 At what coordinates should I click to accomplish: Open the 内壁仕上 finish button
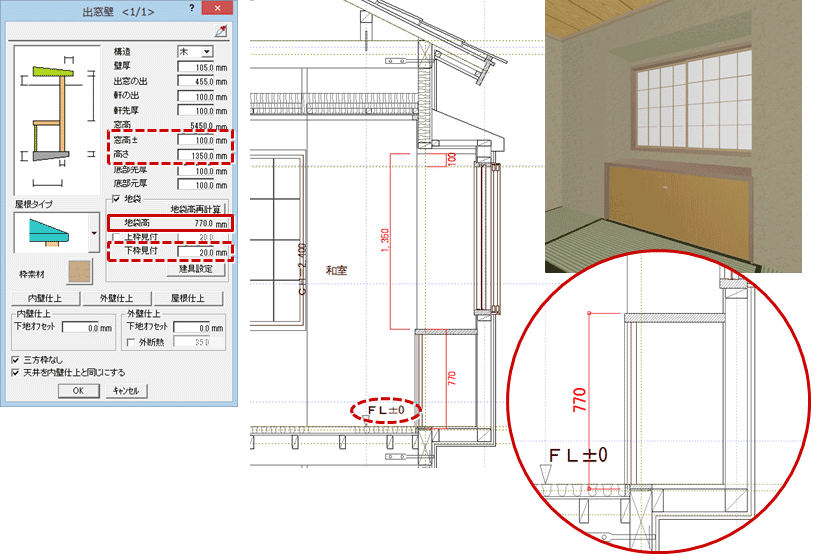[x=45, y=298]
